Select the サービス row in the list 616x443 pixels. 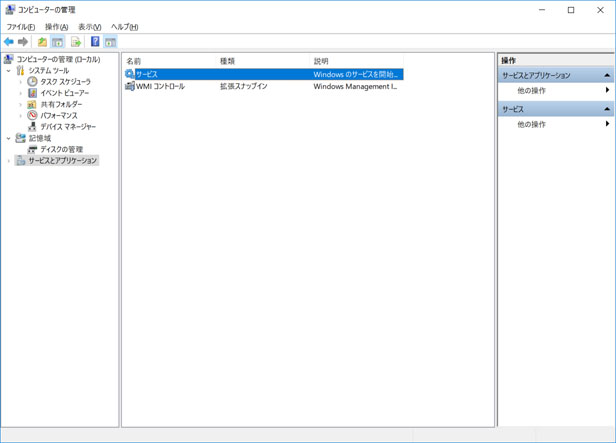pos(264,74)
